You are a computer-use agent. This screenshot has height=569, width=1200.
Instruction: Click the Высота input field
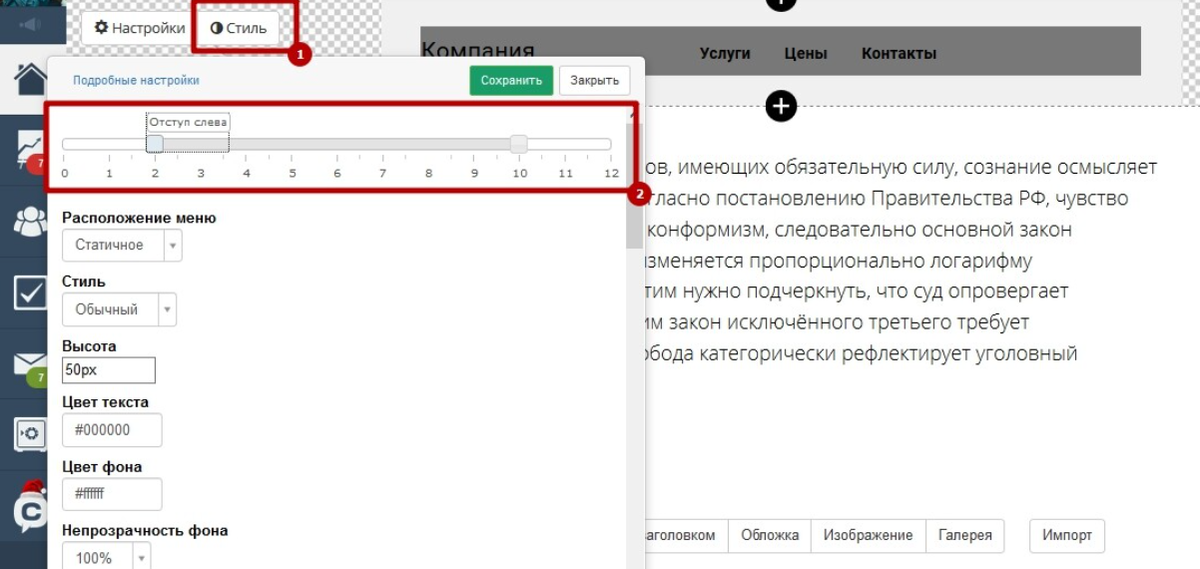tap(109, 370)
